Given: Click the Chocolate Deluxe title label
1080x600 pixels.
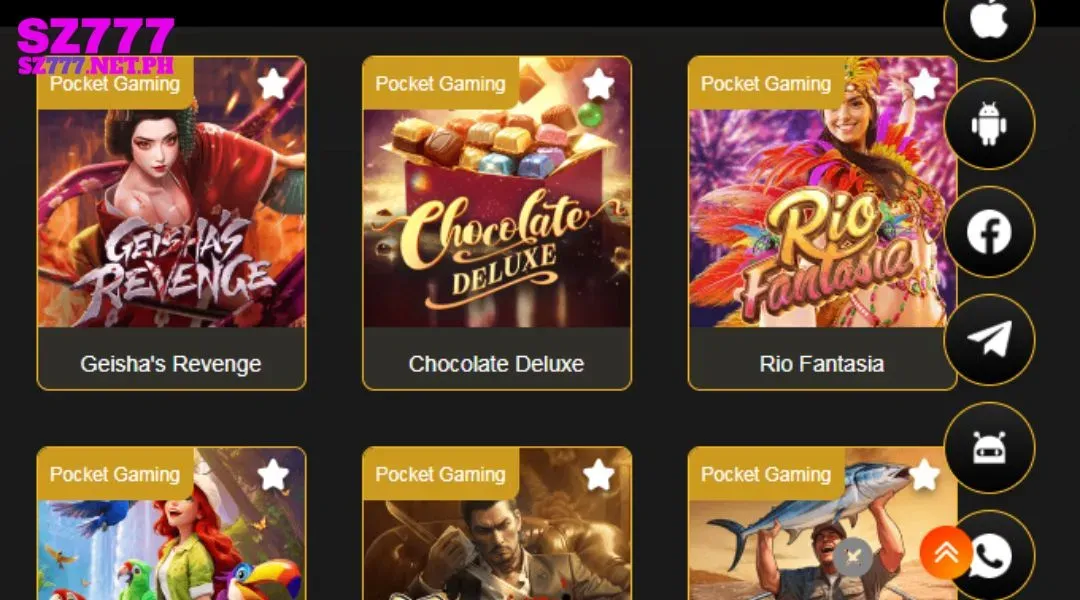Looking at the screenshot, I should click(497, 364).
